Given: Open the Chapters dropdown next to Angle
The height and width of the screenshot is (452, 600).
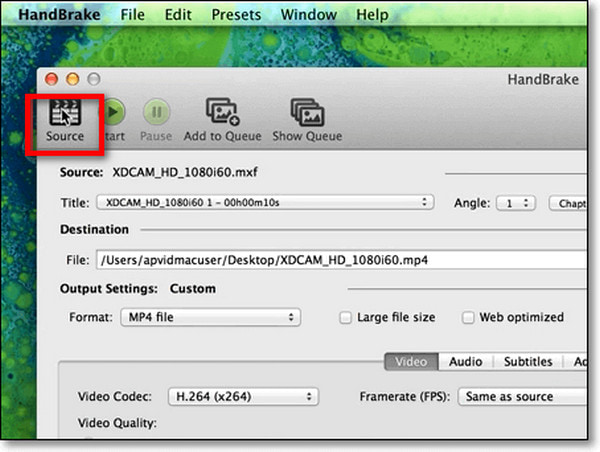Looking at the screenshot, I should coord(568,203).
